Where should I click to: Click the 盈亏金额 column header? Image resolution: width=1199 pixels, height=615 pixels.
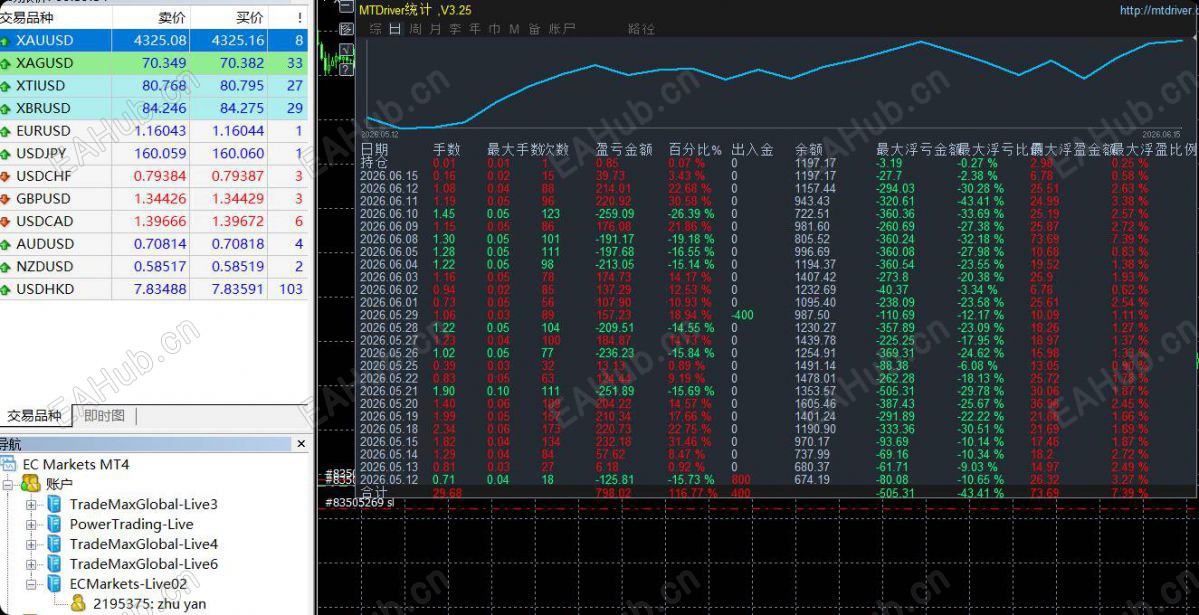(624, 150)
